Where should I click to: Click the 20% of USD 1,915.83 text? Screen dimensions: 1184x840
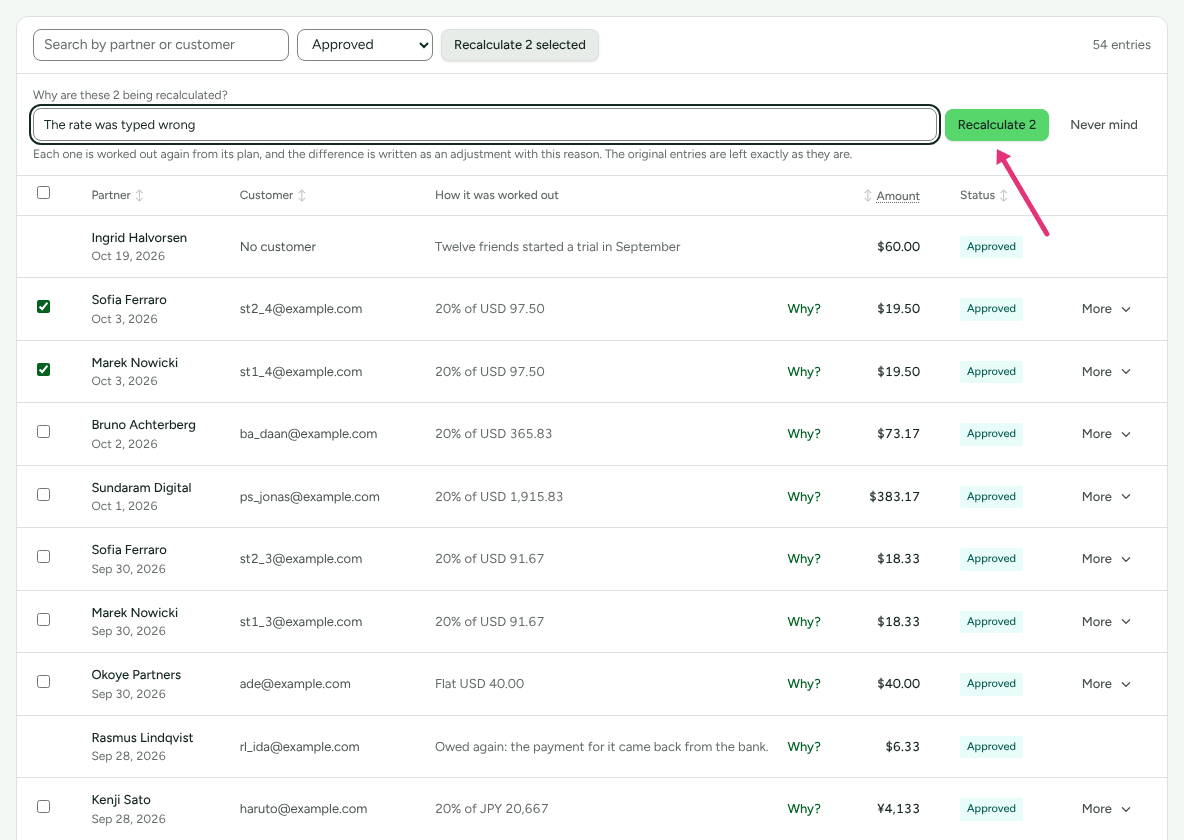point(499,496)
